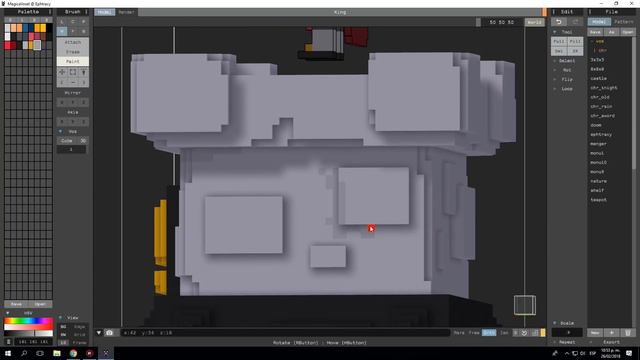Open Palette panel options dots

50,12
